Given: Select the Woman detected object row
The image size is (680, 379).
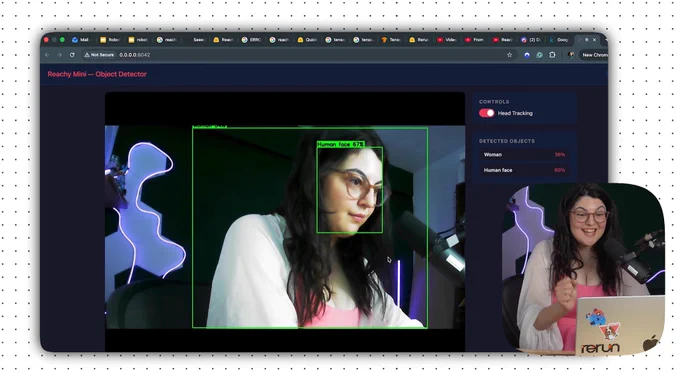Looking at the screenshot, I should [524, 154].
